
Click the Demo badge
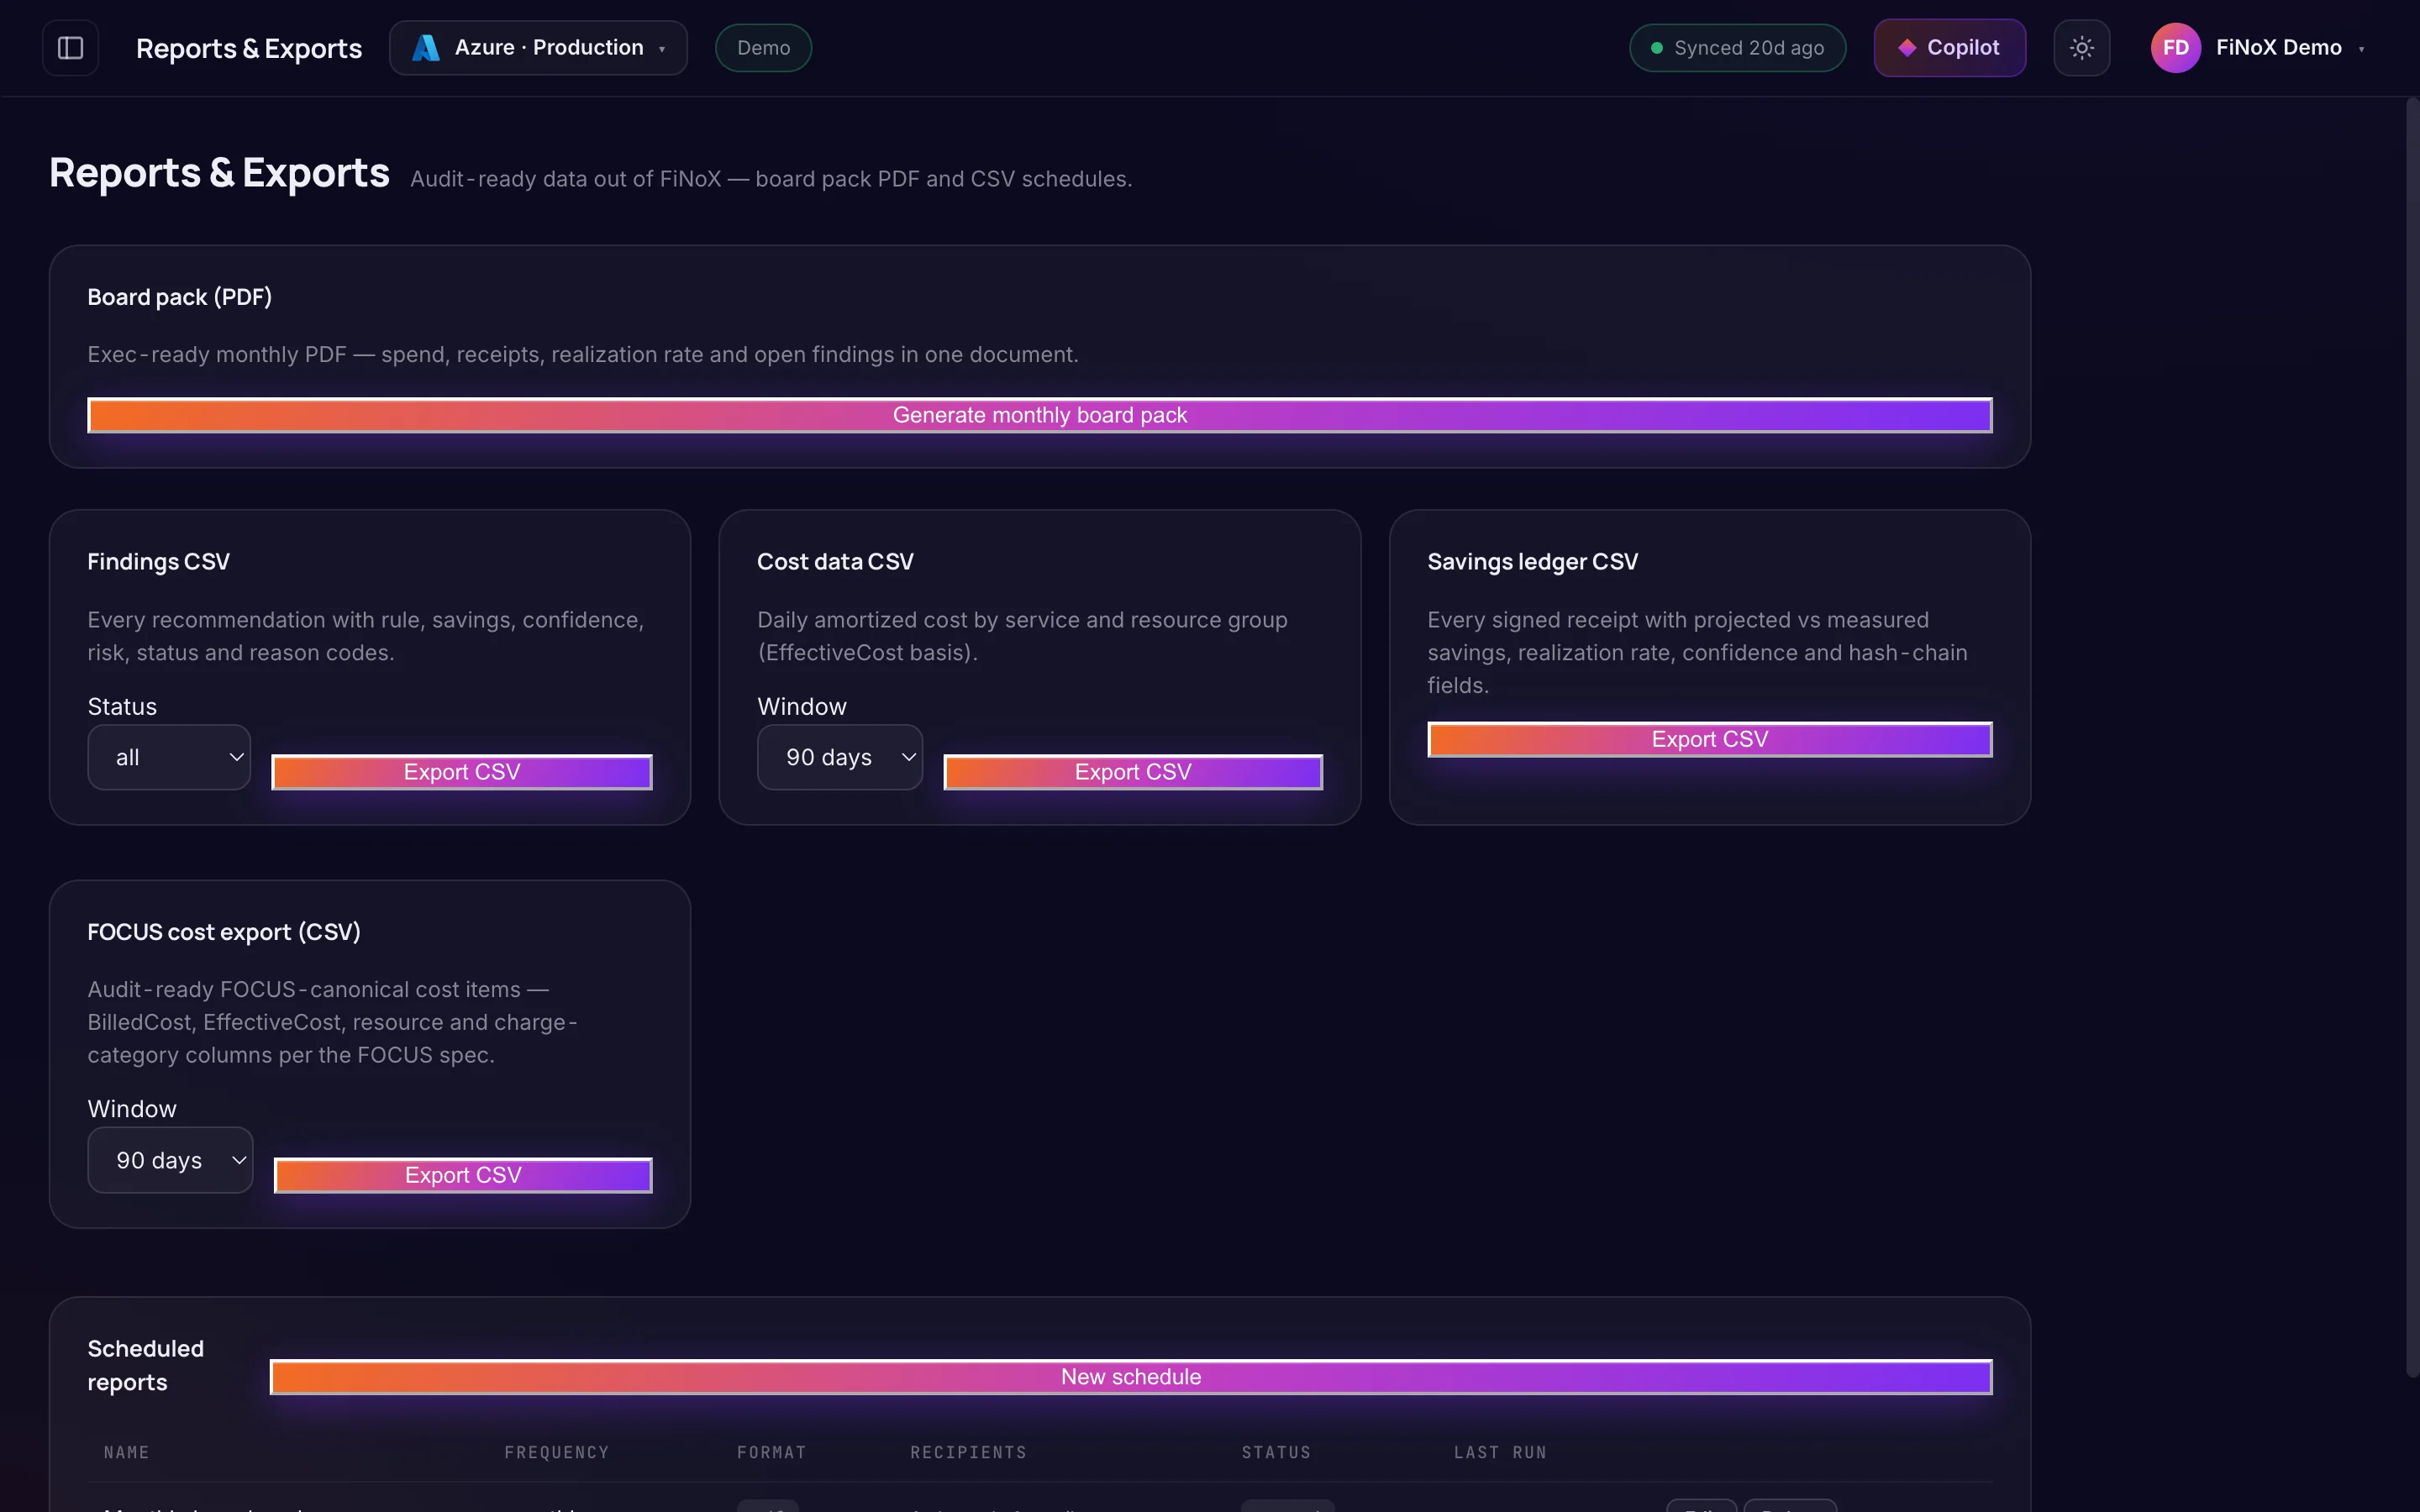point(763,48)
